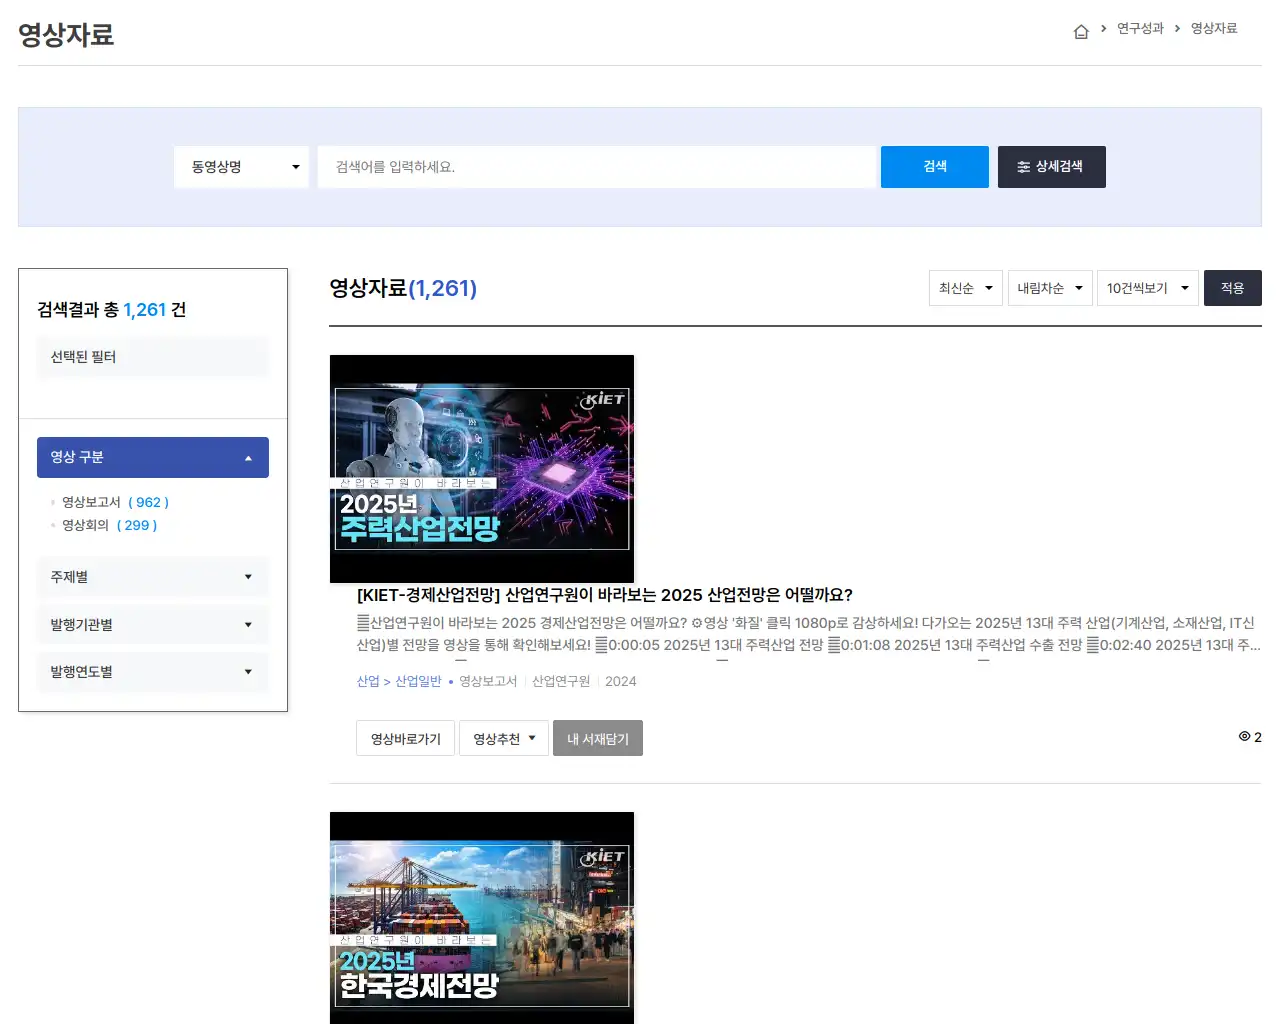1280x1024 pixels.
Task: Add first video via 내 서재담기 button
Action: [x=597, y=738]
